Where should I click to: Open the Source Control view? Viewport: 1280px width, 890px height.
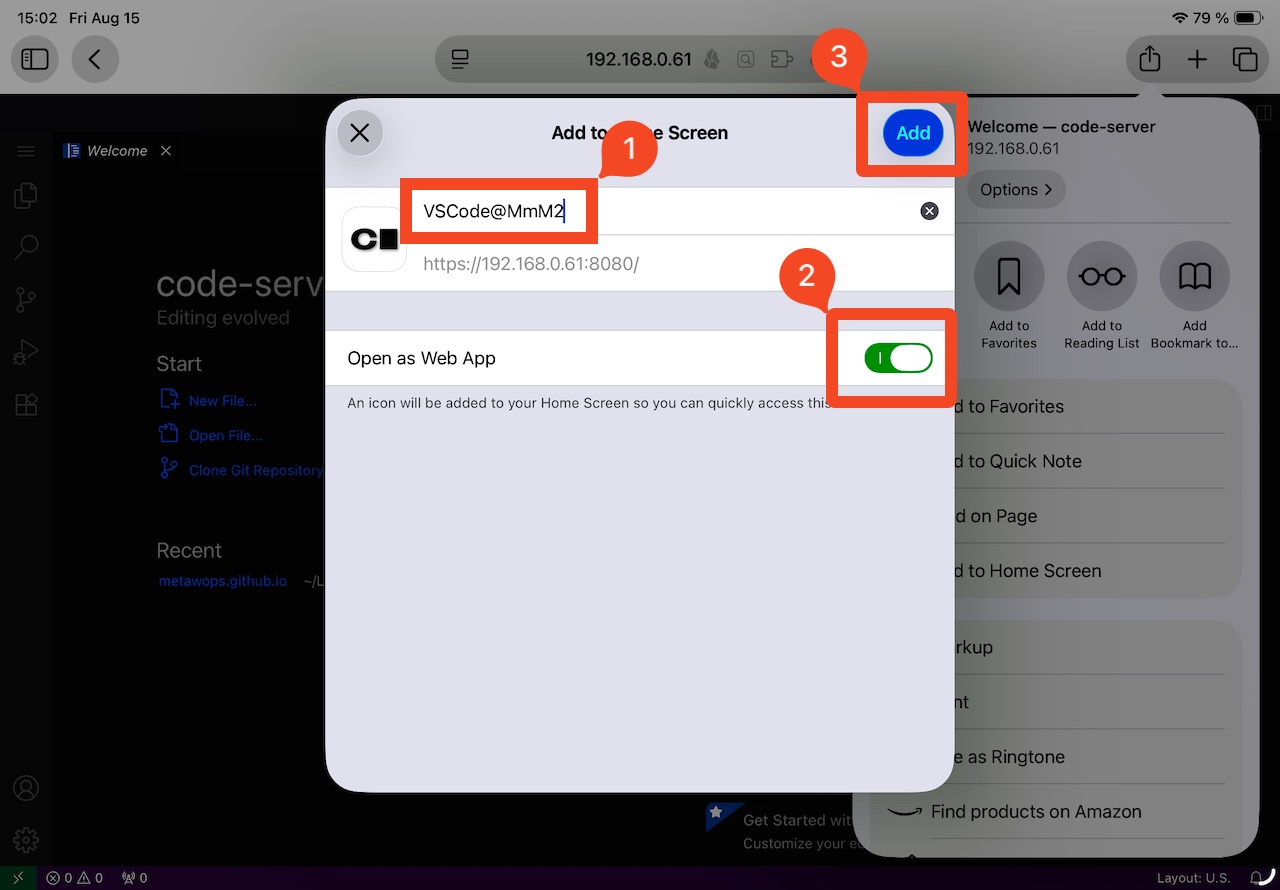tap(26, 300)
